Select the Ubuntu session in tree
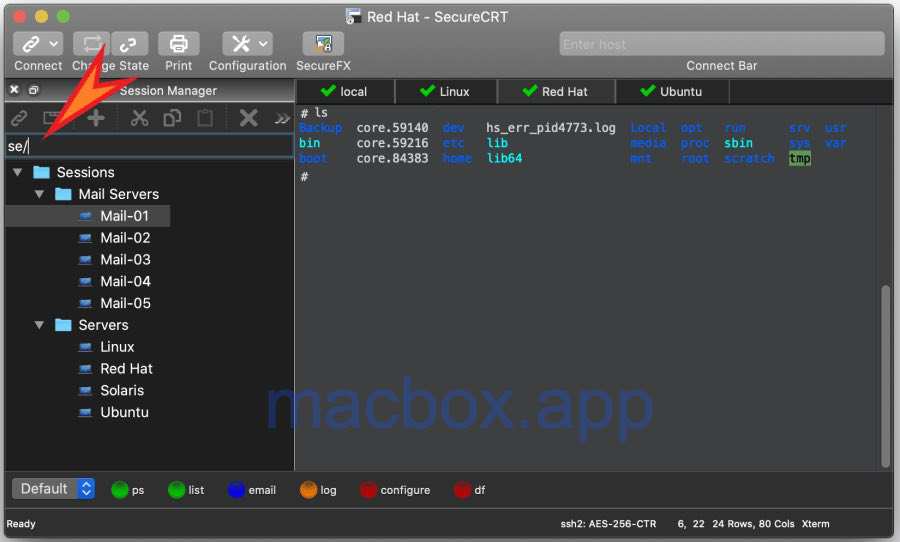This screenshot has width=900, height=542. coord(124,412)
